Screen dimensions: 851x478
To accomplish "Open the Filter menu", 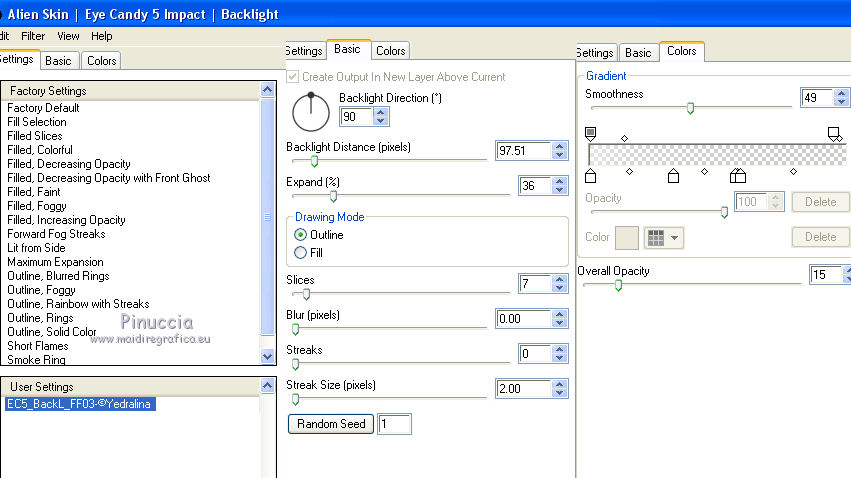I will click(33, 36).
